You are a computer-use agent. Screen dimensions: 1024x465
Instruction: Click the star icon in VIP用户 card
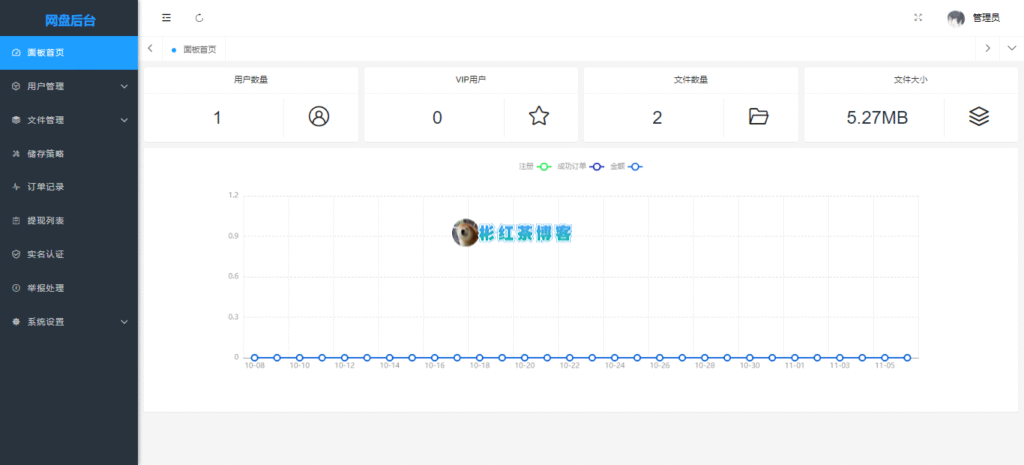click(x=539, y=117)
